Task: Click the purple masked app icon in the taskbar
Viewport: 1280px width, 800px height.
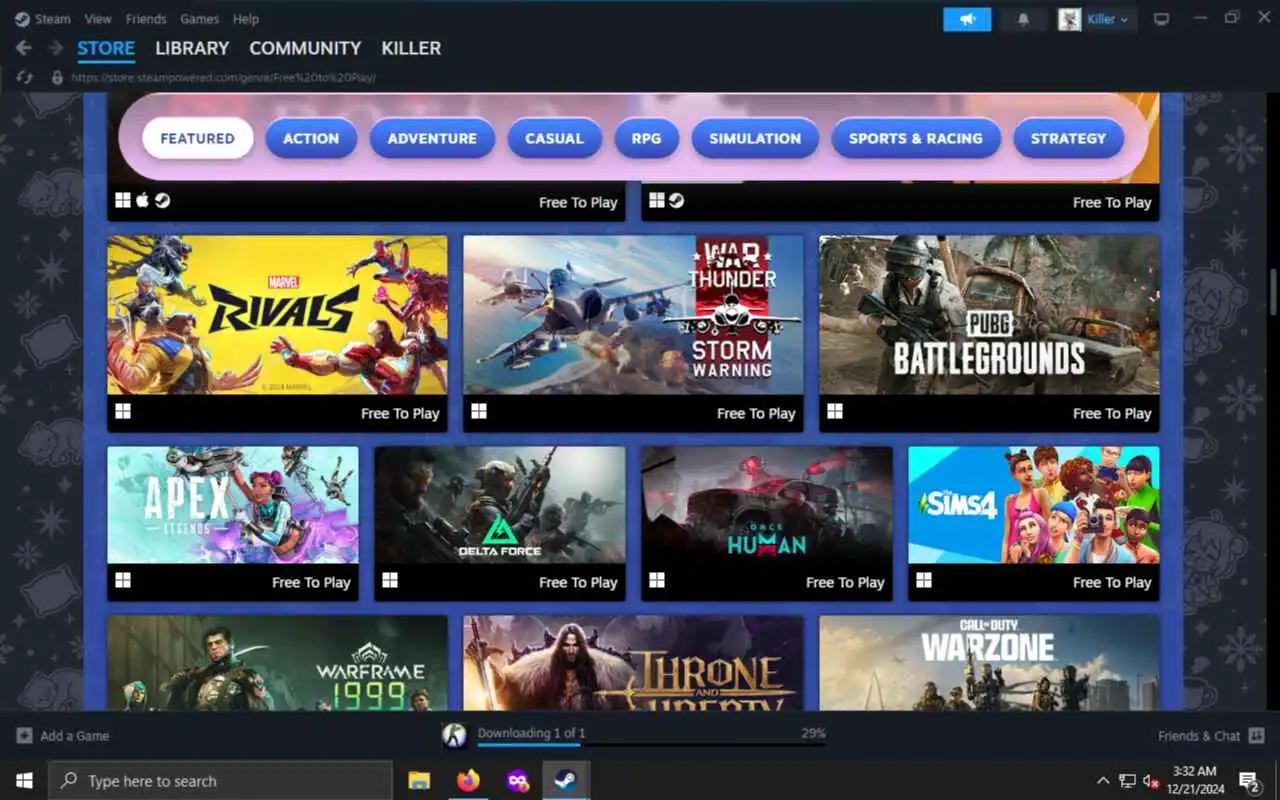Action: pyautogui.click(x=517, y=781)
